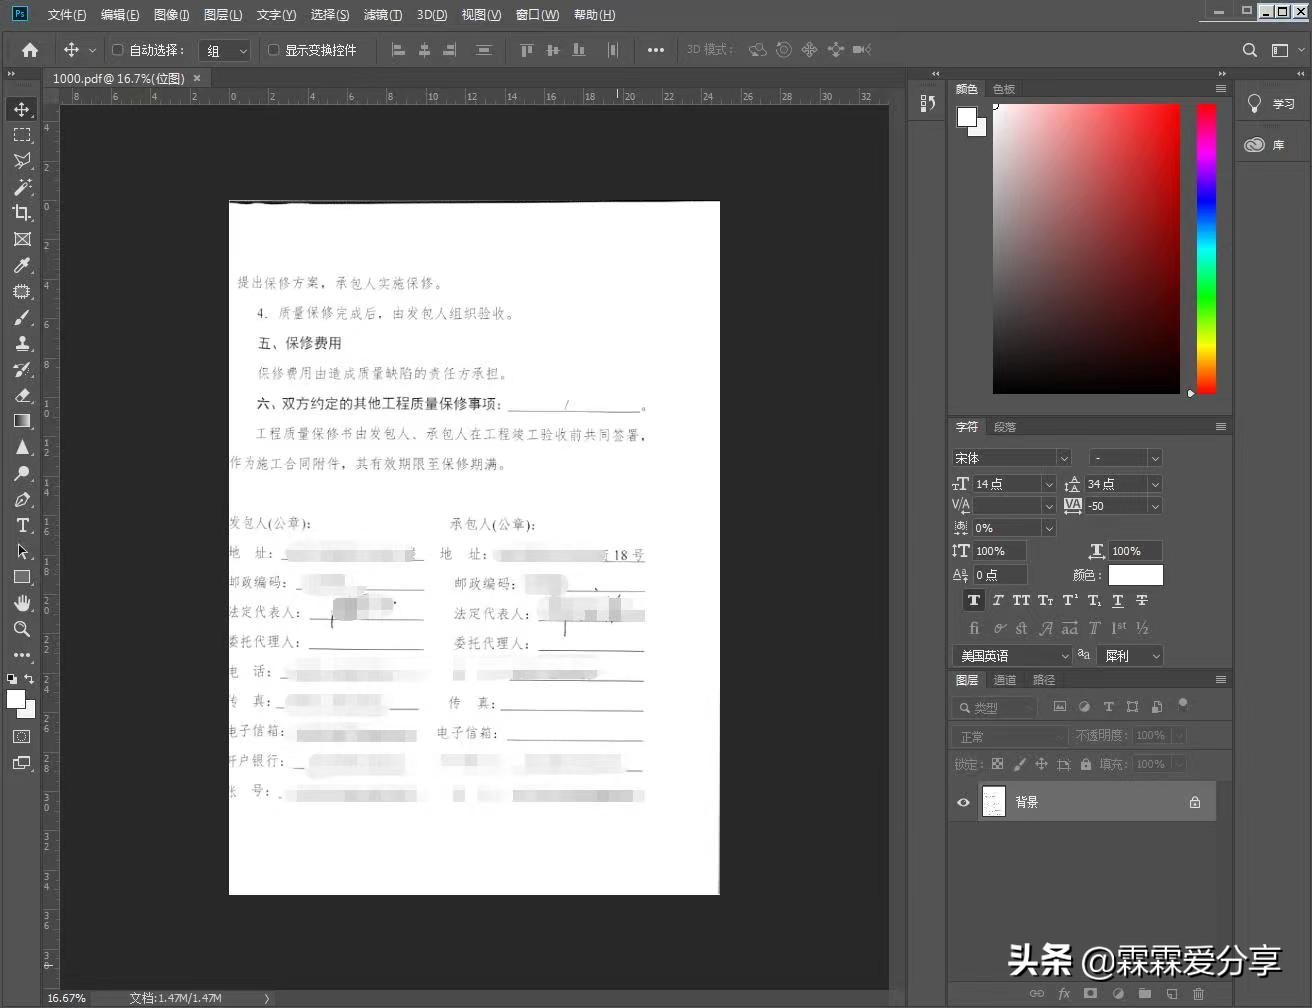Click the delete layer trash icon

pyautogui.click(x=1198, y=994)
